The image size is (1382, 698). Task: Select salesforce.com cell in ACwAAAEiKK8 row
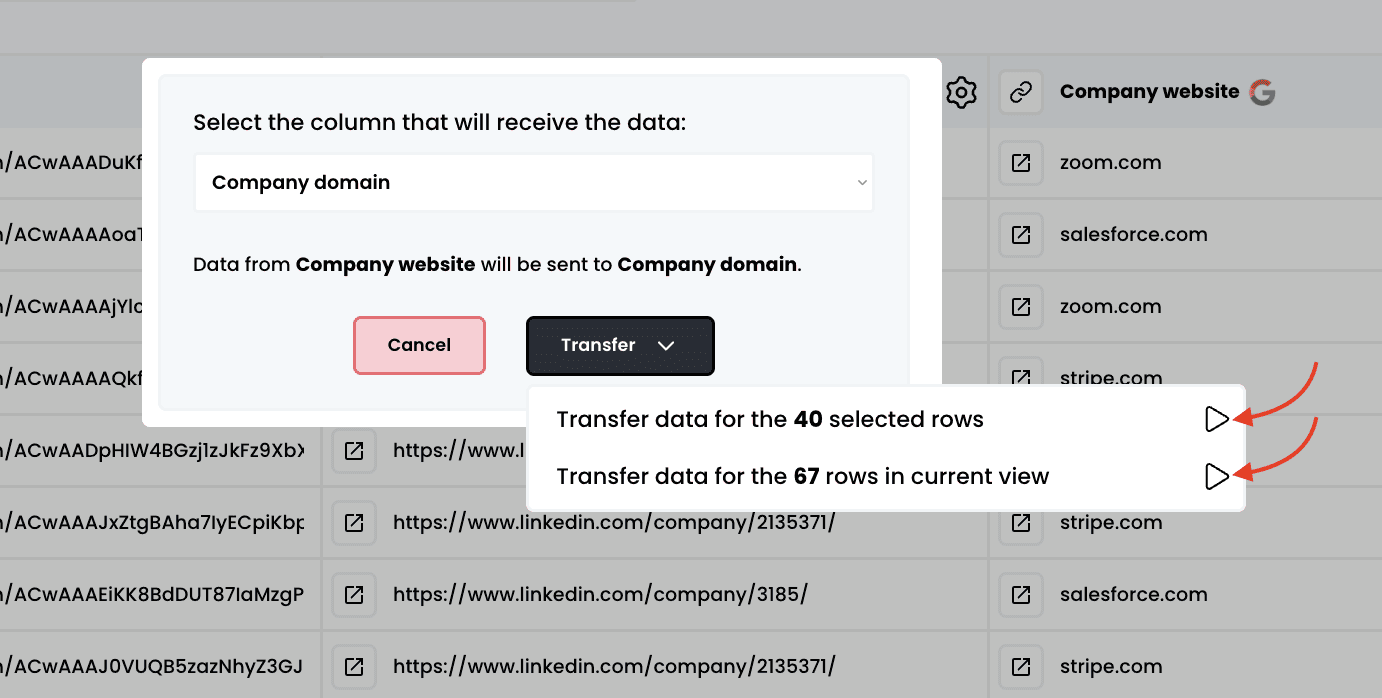click(1134, 595)
